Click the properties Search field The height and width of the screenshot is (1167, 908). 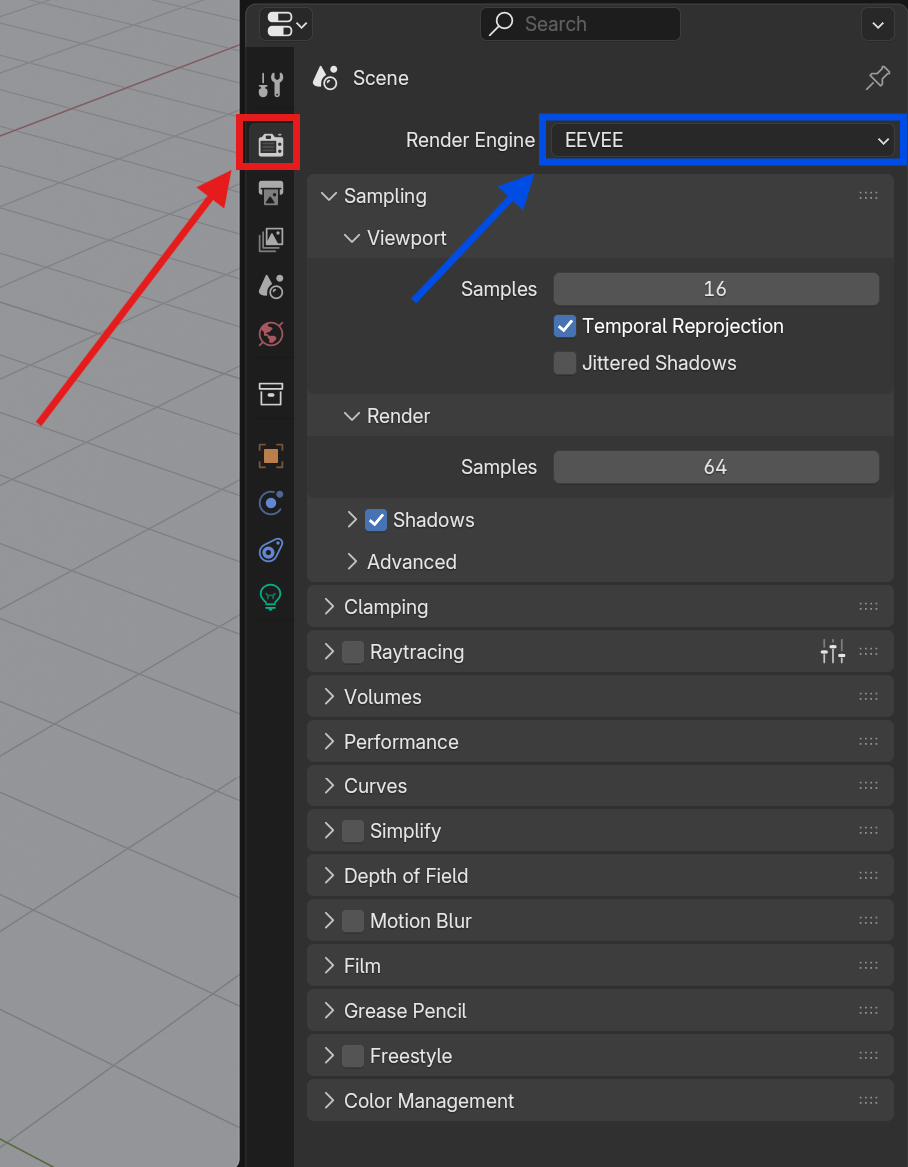pos(580,24)
